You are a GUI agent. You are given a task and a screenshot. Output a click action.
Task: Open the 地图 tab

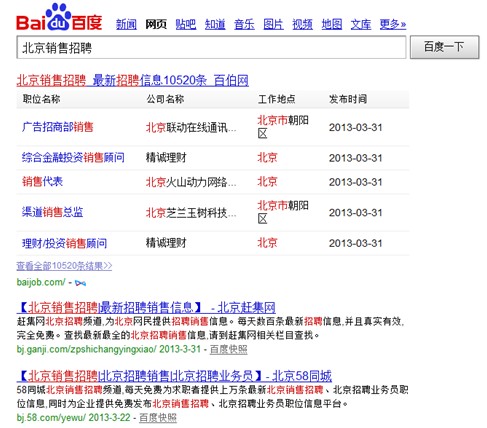[332, 24]
